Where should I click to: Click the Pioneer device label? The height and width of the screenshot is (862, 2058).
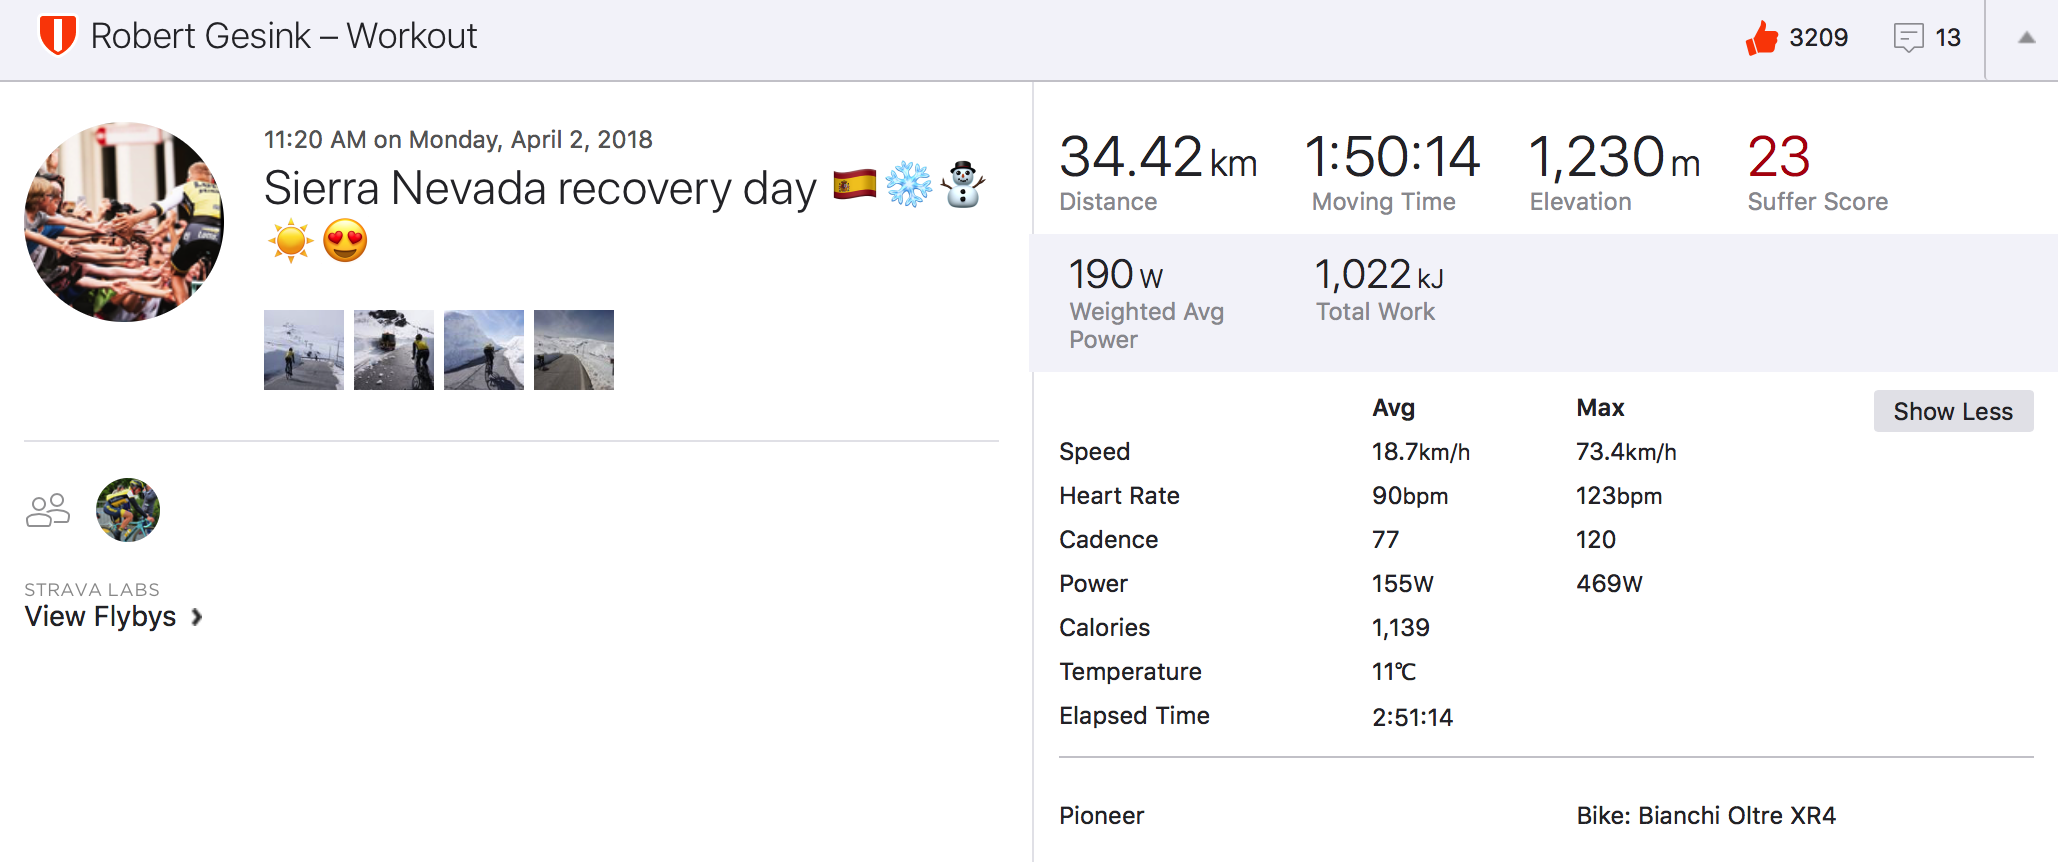[1101, 815]
